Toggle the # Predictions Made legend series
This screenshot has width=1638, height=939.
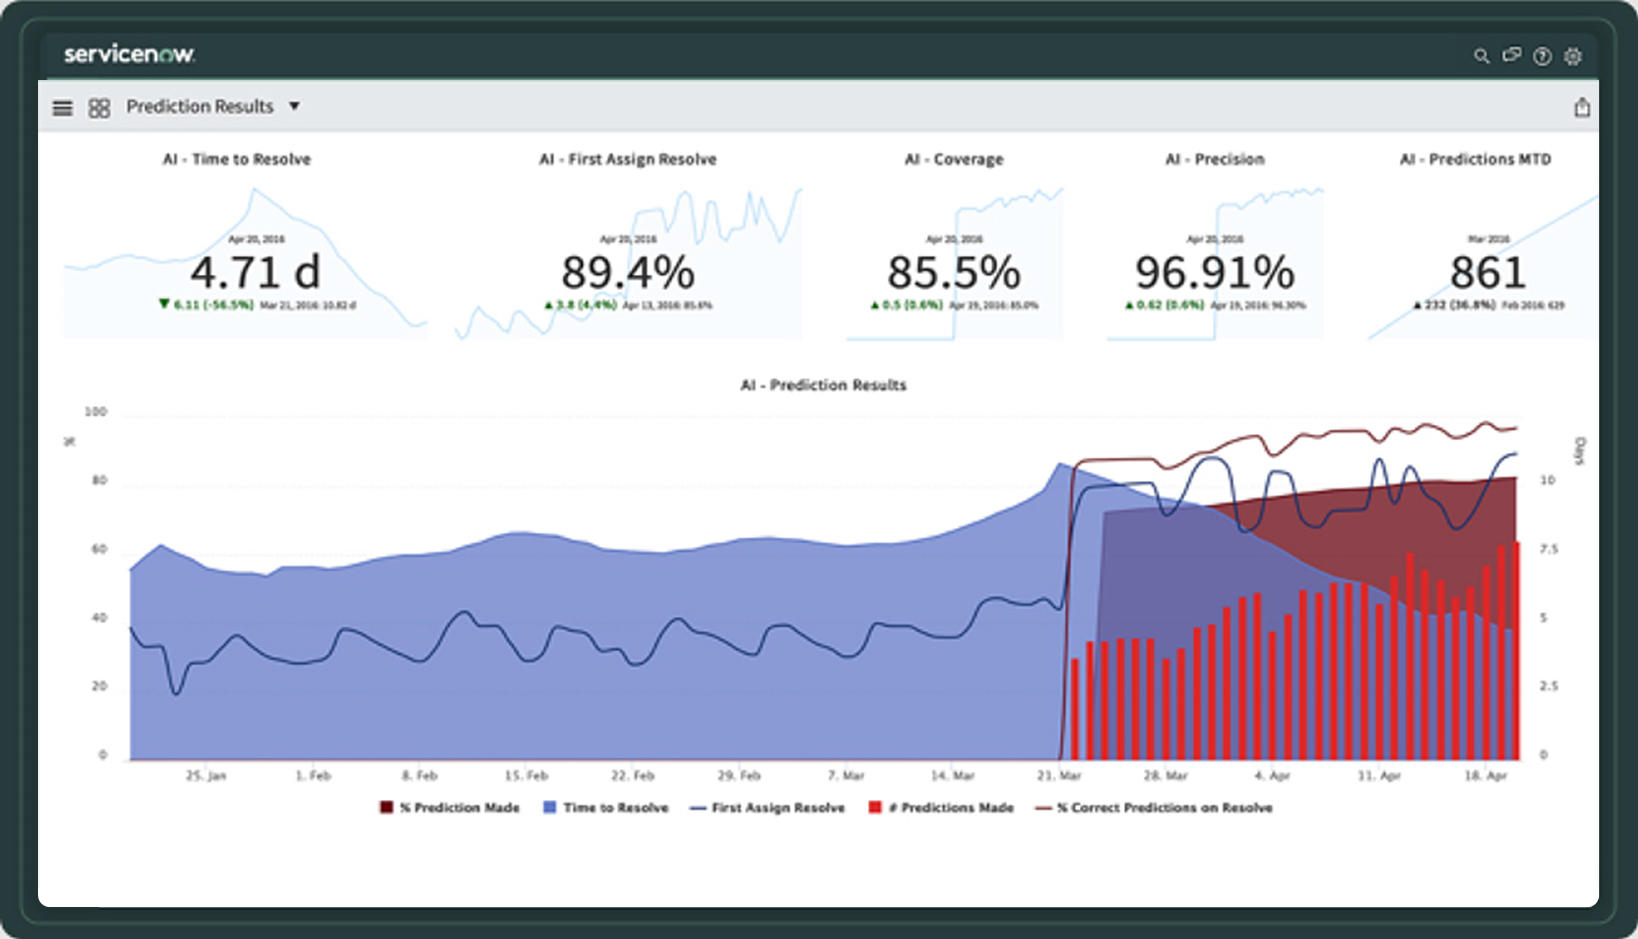941,808
